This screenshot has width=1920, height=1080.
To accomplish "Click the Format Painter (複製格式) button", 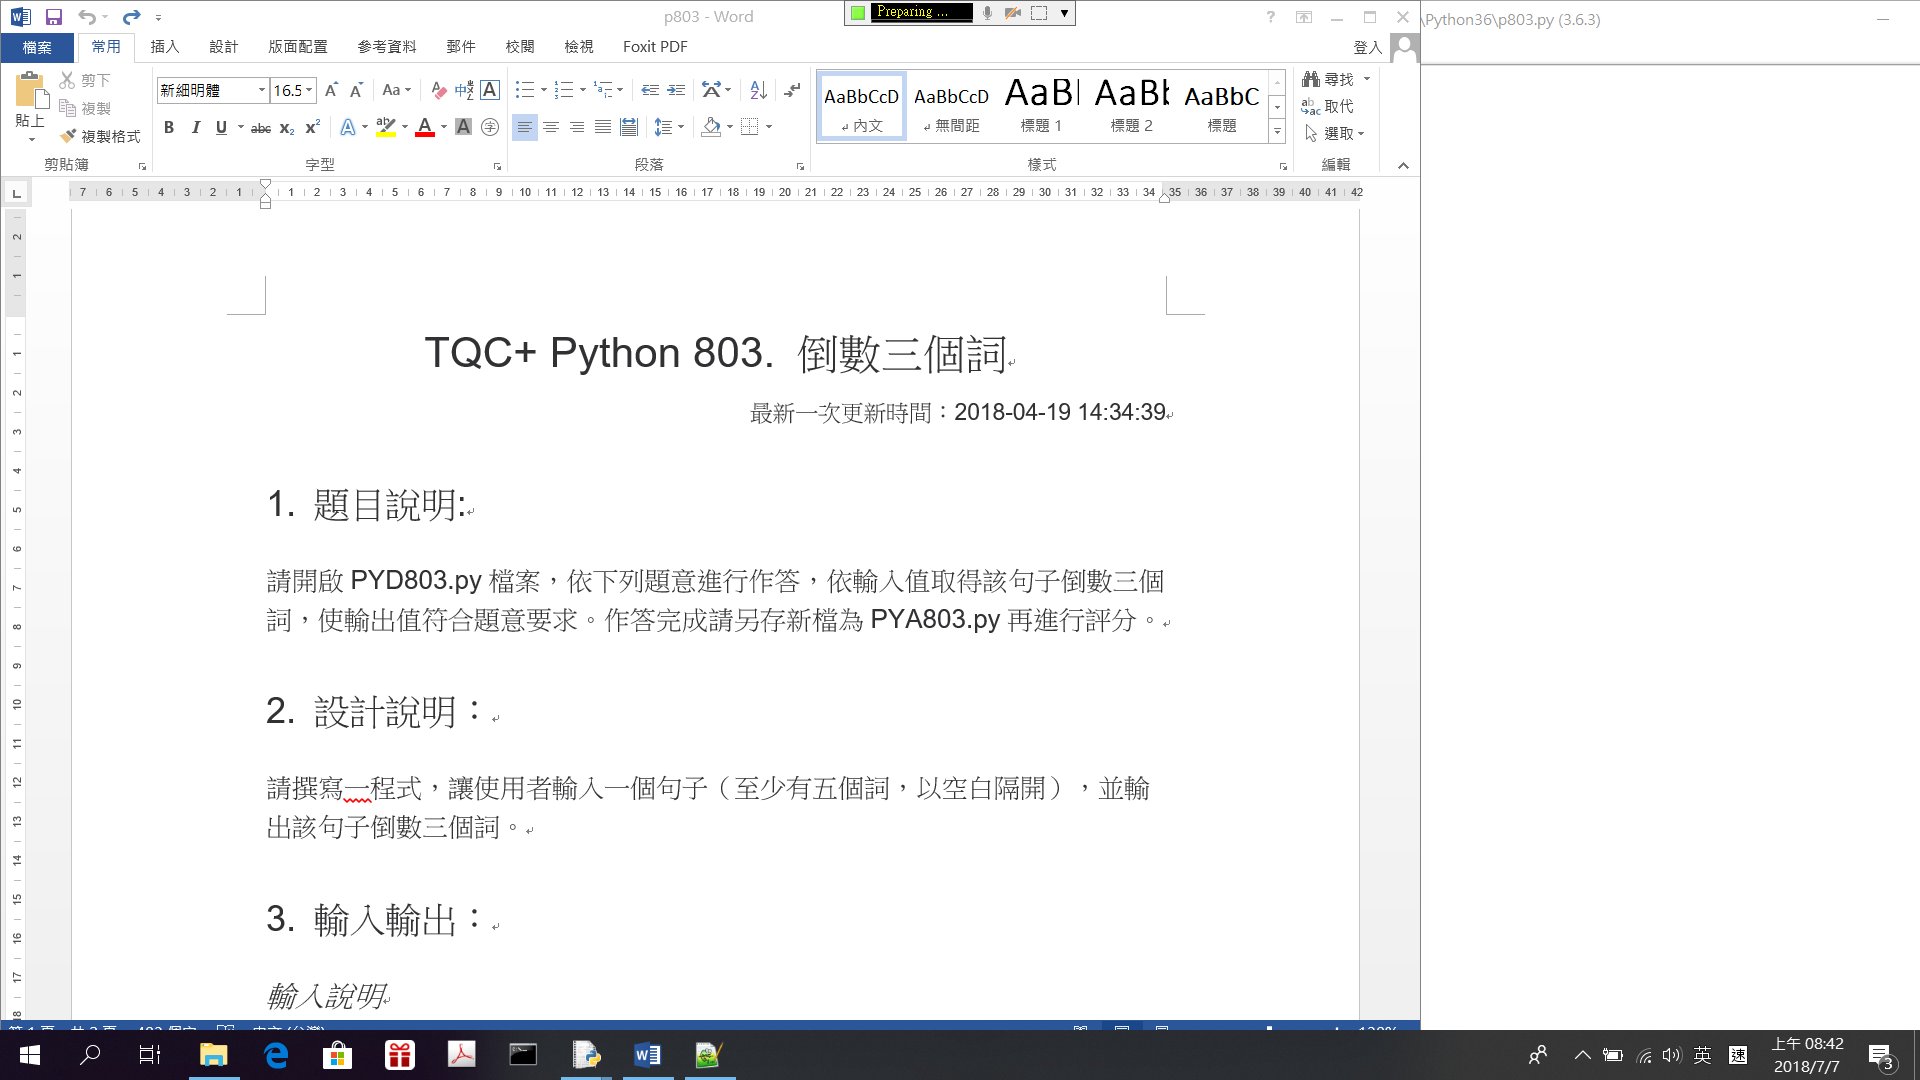I will point(99,136).
